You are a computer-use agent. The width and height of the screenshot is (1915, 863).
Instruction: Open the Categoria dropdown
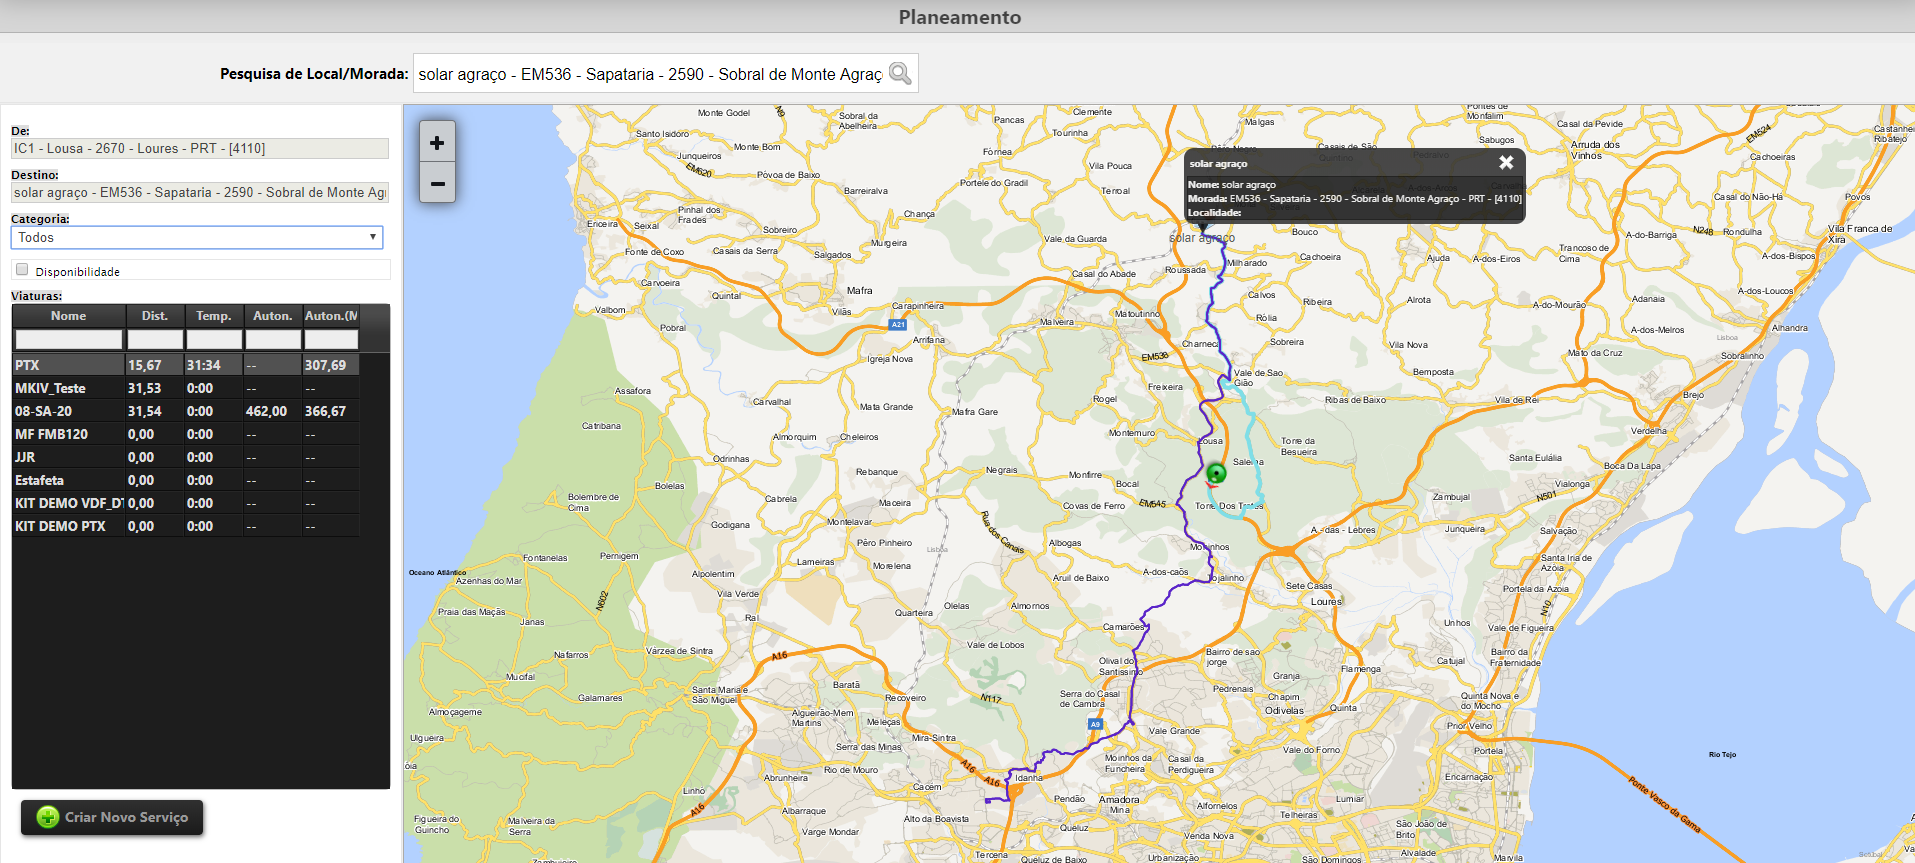(197, 237)
